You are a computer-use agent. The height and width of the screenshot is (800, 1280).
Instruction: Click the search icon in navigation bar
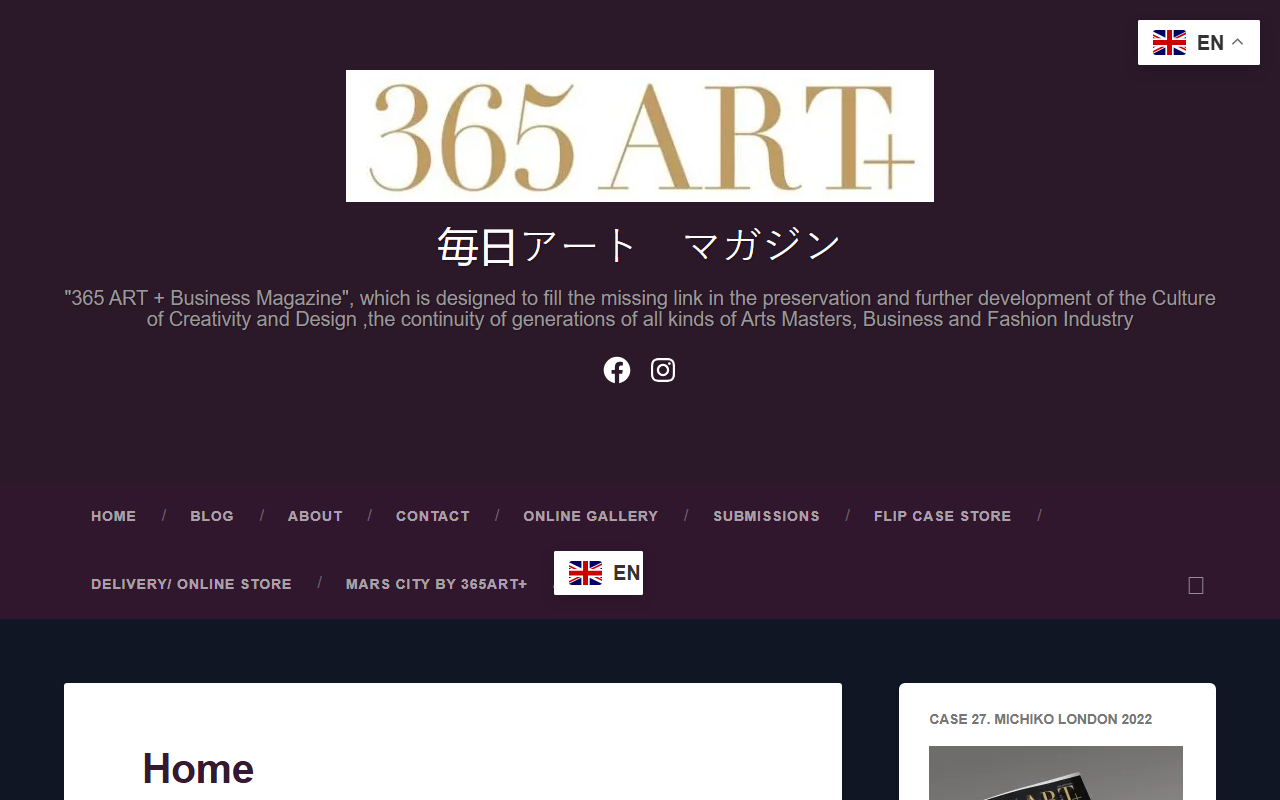pyautogui.click(x=1196, y=585)
